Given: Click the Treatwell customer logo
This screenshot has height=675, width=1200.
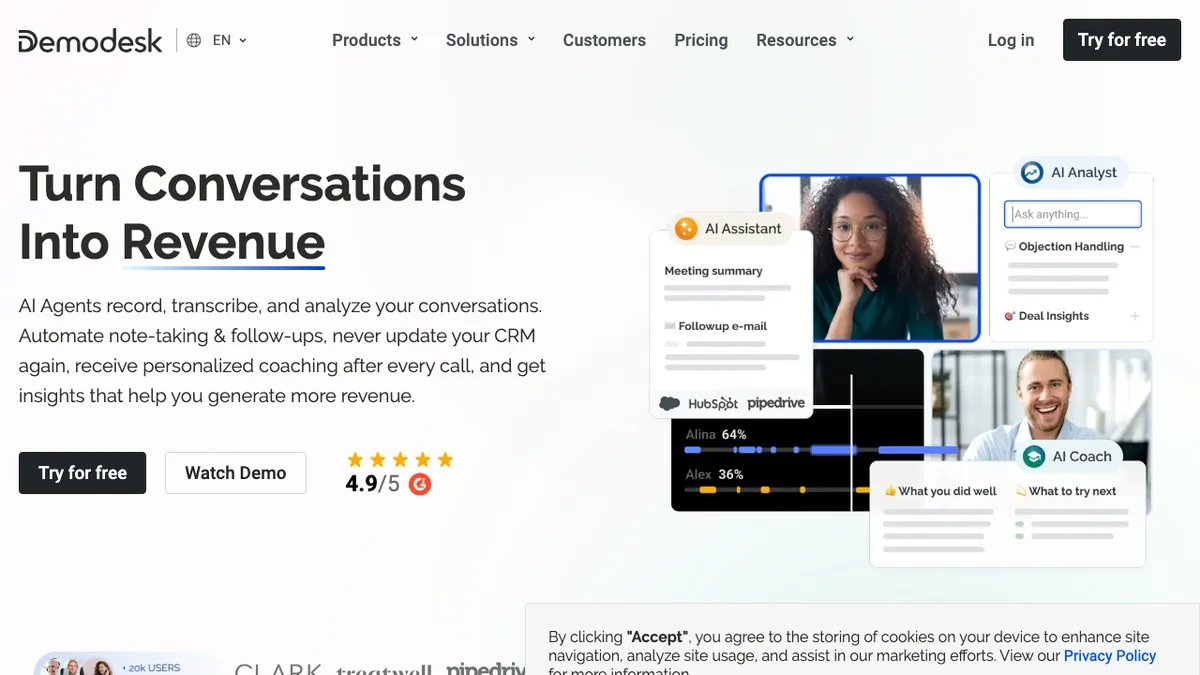Looking at the screenshot, I should (384, 669).
